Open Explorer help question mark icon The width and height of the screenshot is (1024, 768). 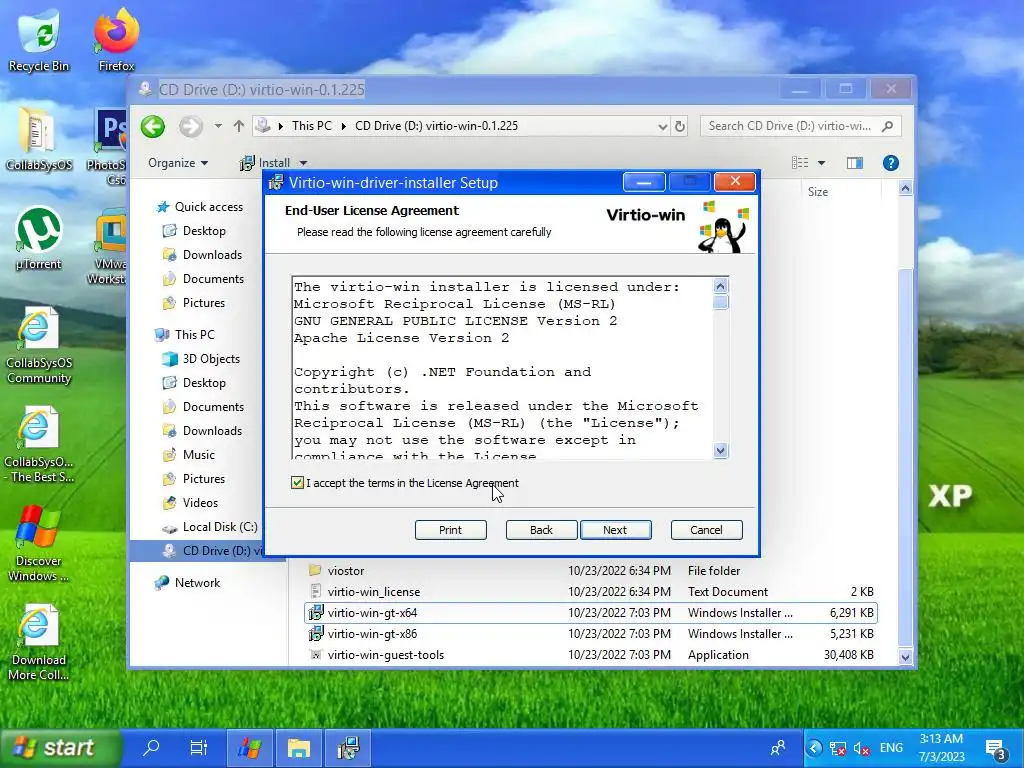(891, 163)
